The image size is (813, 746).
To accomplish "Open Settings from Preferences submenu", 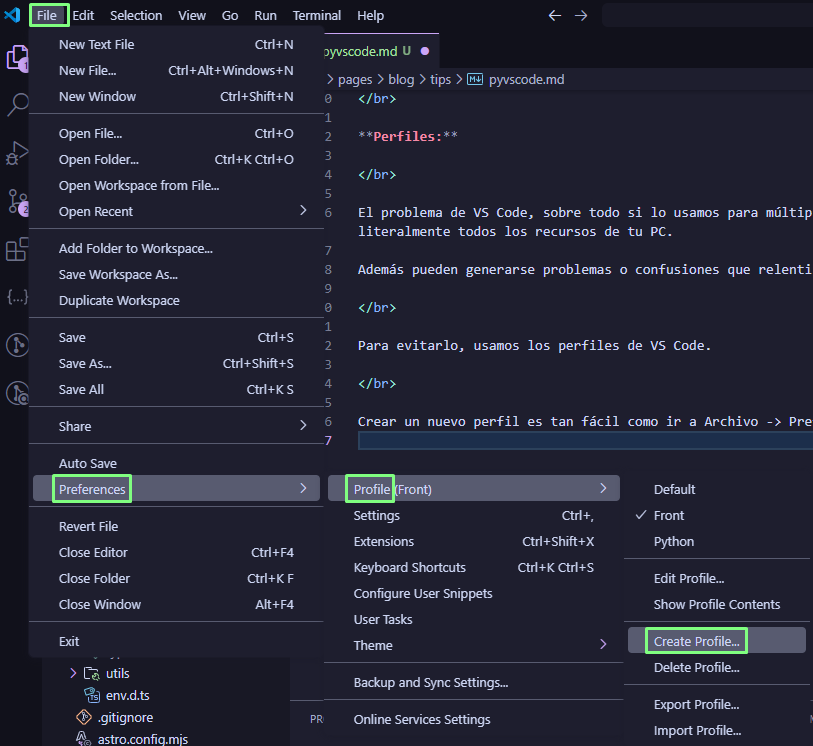I will coord(474,515).
